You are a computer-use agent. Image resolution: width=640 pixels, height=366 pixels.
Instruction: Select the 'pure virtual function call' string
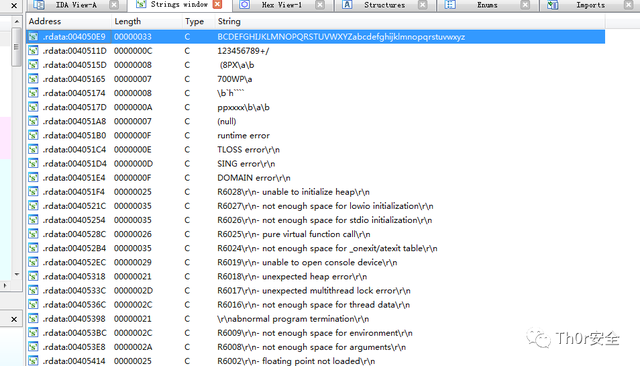click(x=294, y=234)
